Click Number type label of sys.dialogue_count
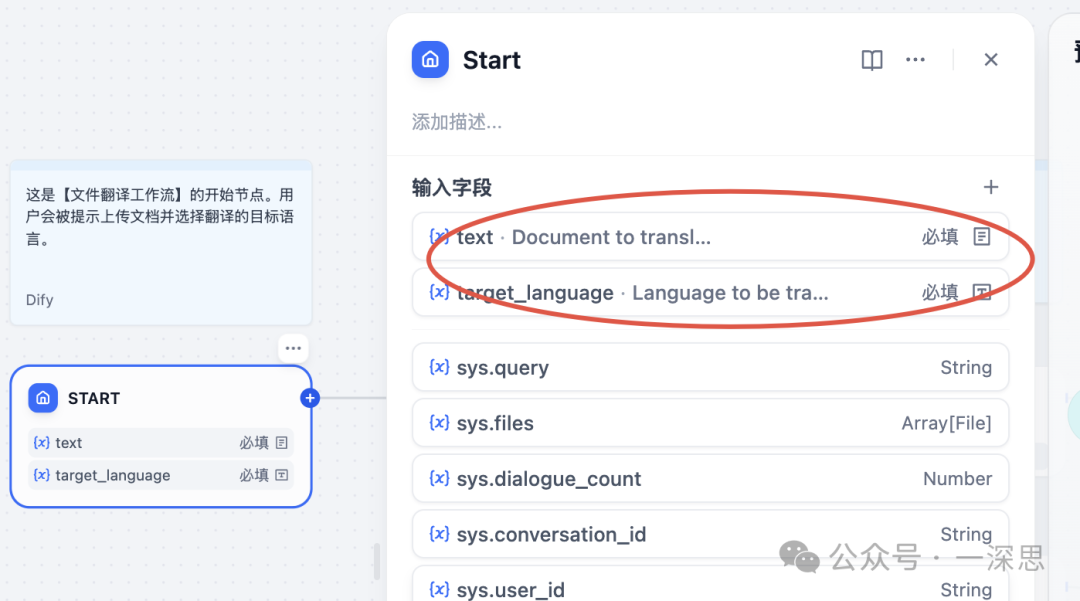This screenshot has height=601, width=1080. point(957,478)
